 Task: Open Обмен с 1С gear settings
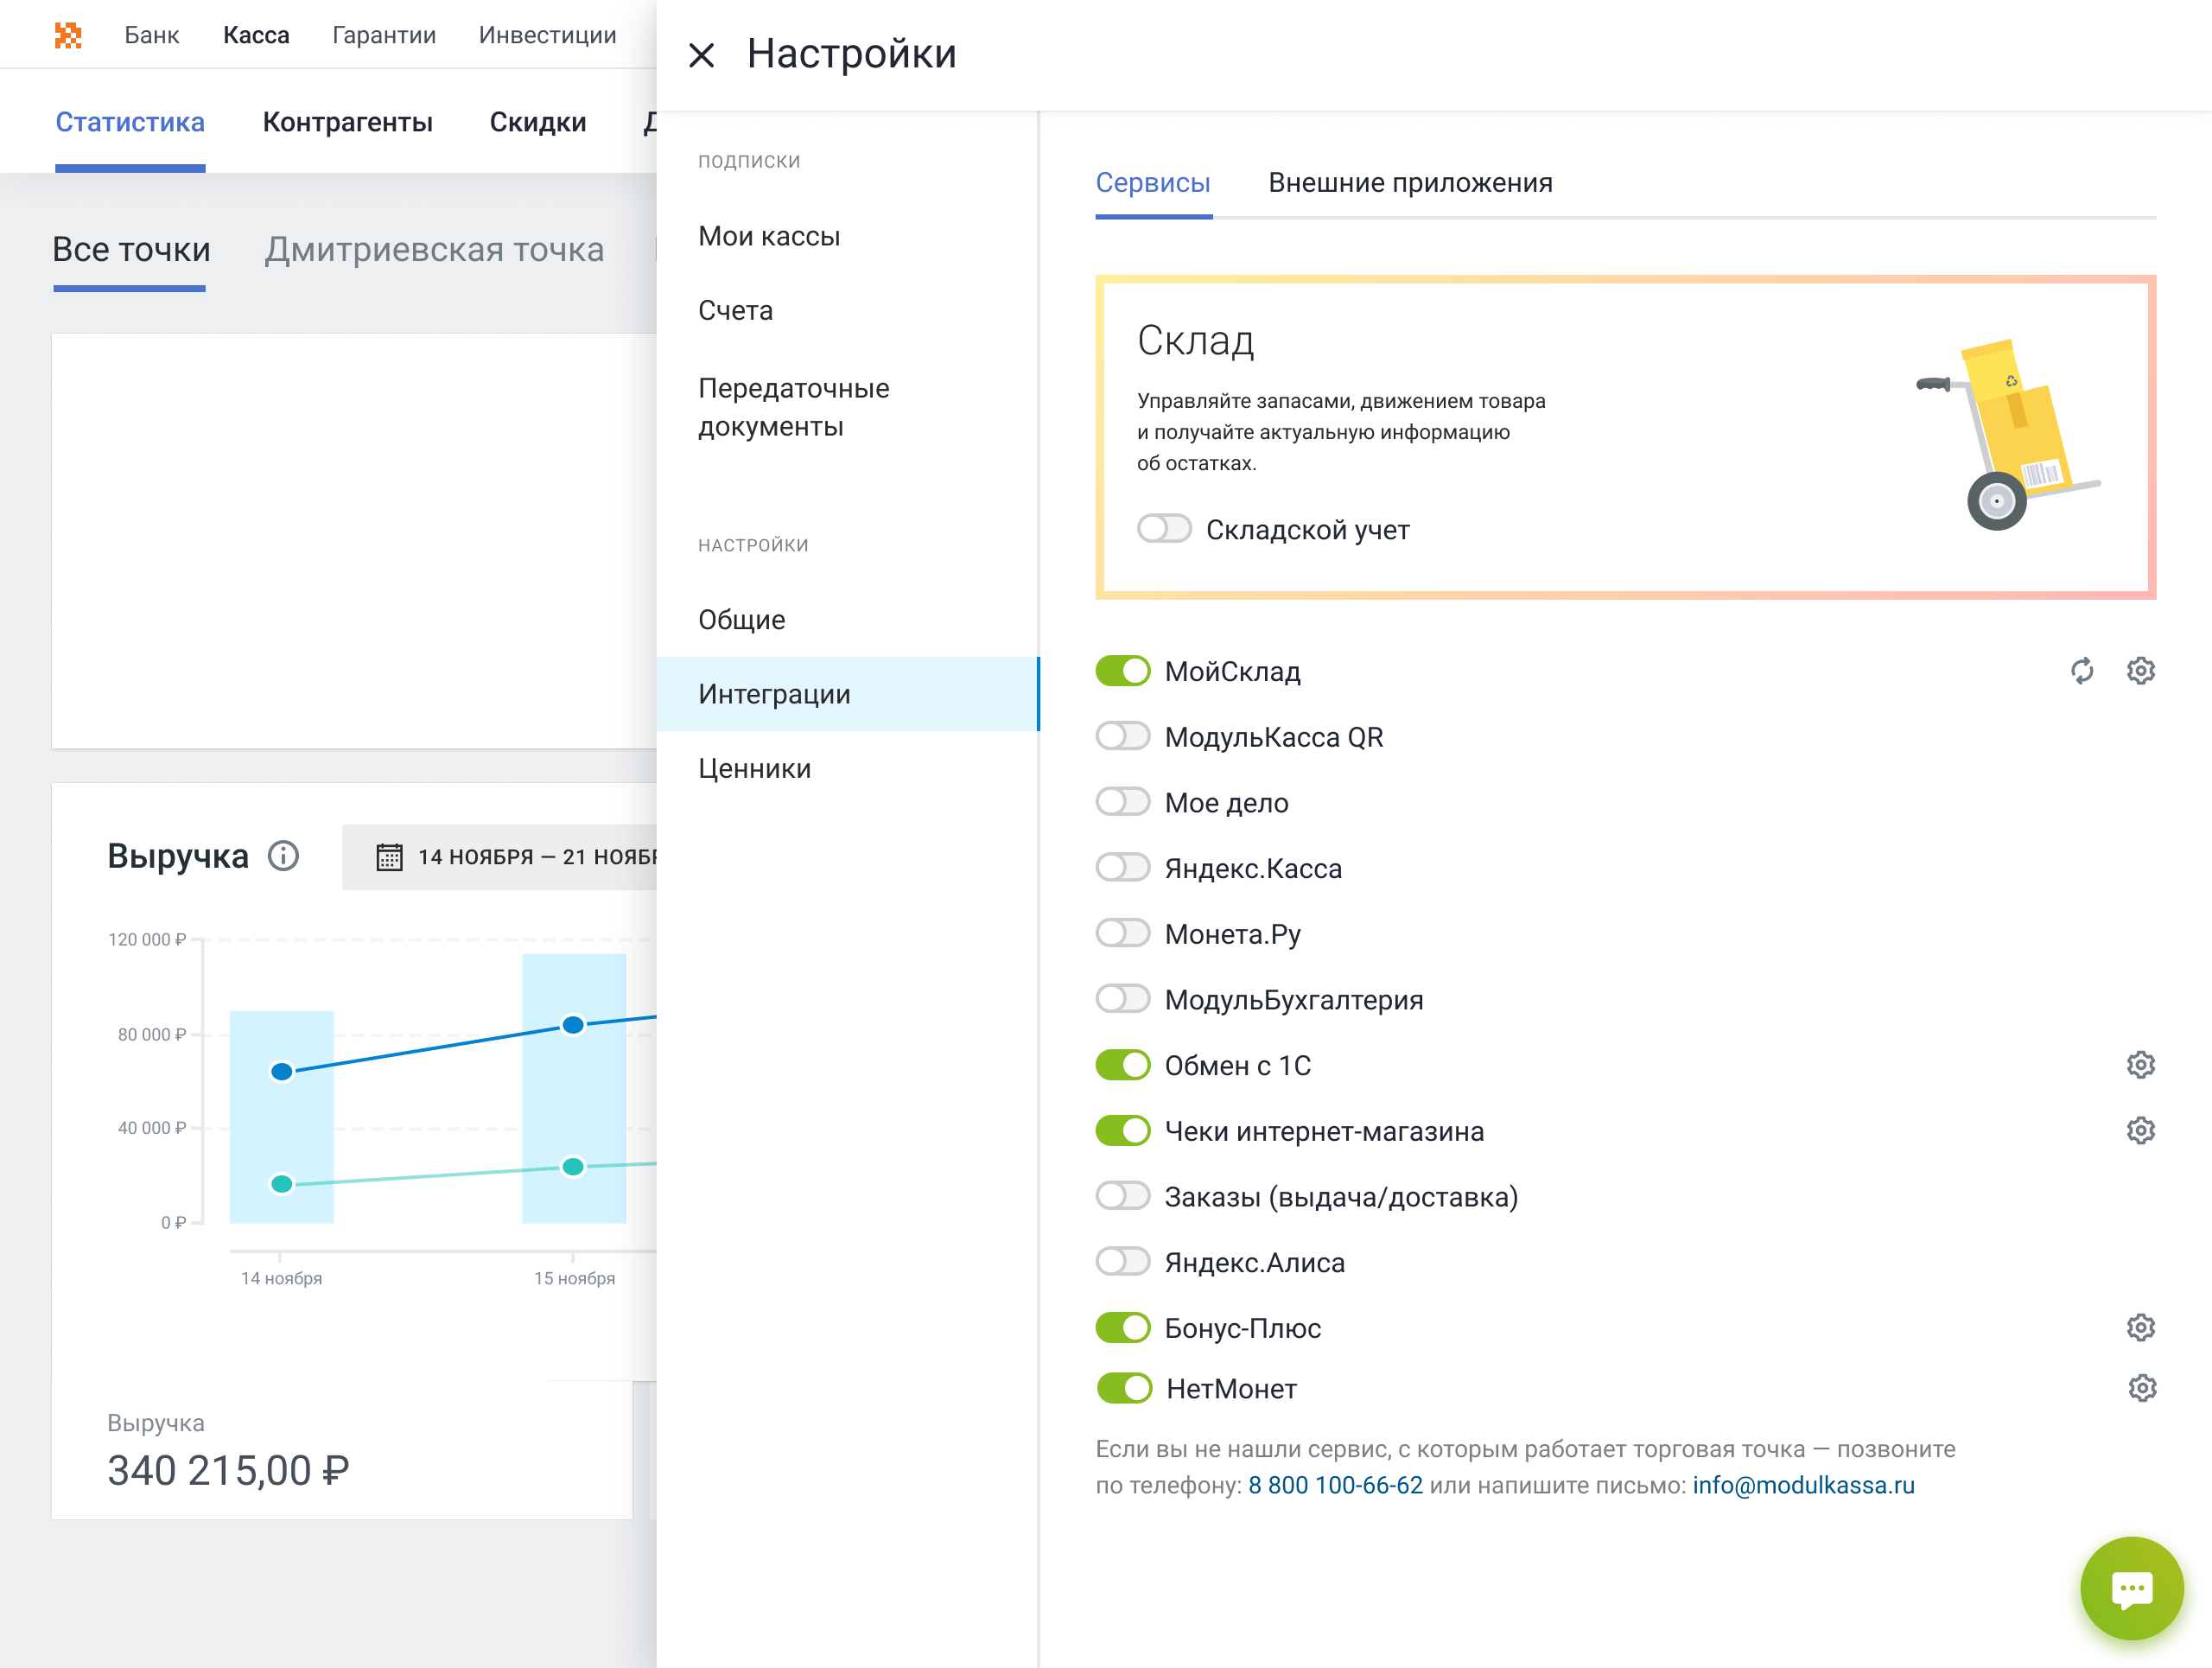click(2141, 1065)
